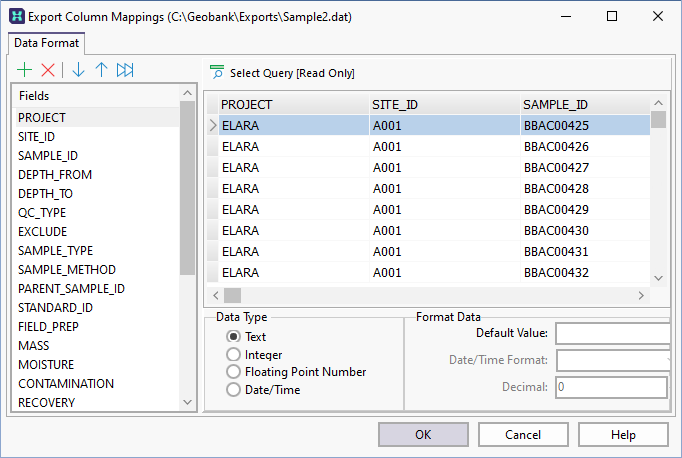Click the green plus add field icon
The width and height of the screenshot is (682, 458).
pos(25,70)
